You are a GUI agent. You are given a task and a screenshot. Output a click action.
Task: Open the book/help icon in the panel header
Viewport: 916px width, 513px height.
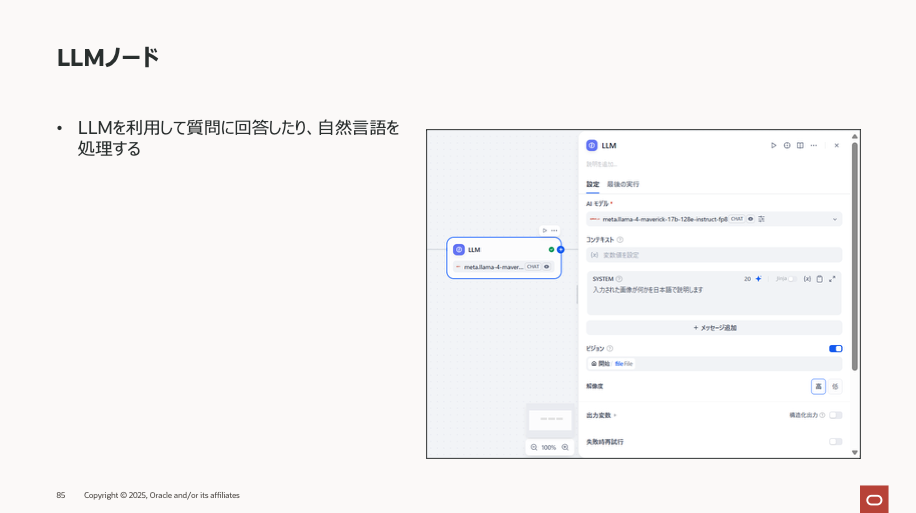[x=800, y=145]
